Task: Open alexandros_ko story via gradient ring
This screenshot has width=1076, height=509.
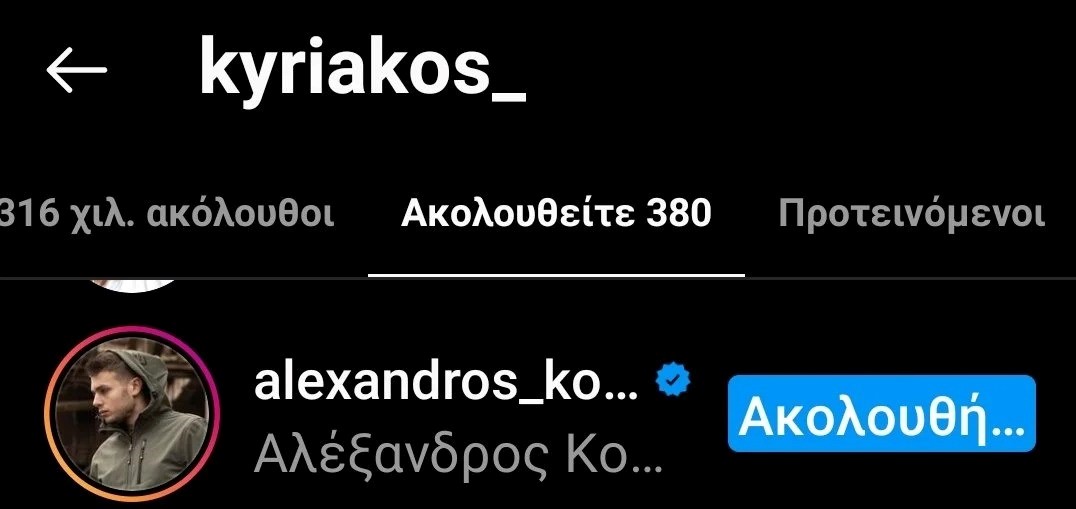Action: [132, 413]
